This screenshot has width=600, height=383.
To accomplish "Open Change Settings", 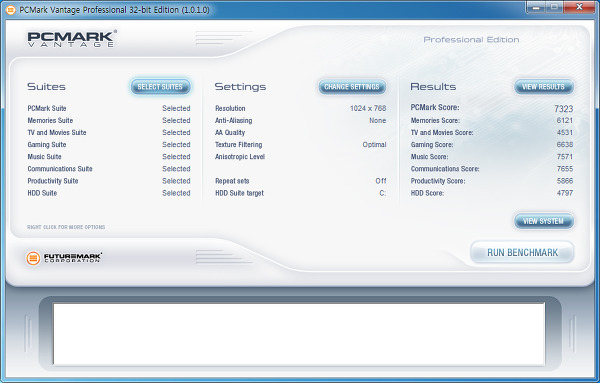I will 352,87.
